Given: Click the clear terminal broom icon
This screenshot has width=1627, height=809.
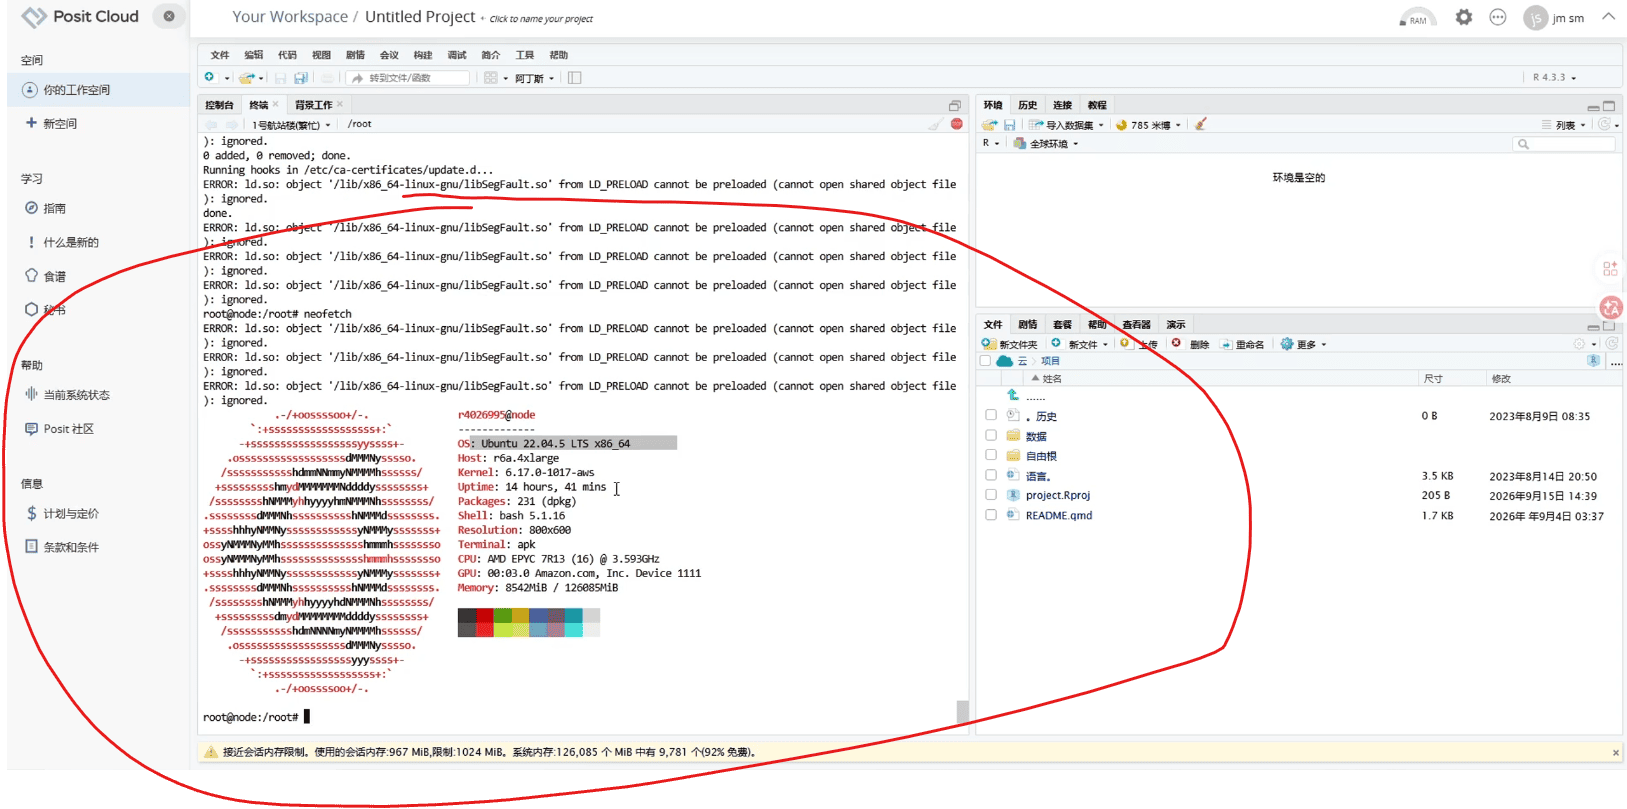Looking at the screenshot, I should point(935,124).
